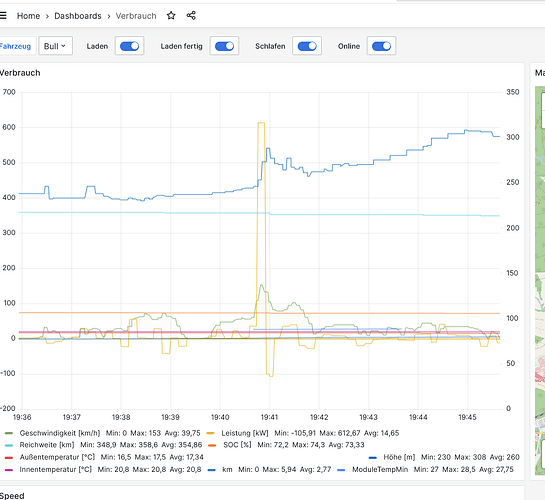545x500 pixels.
Task: Toggle km legend series
Action: click(227, 469)
